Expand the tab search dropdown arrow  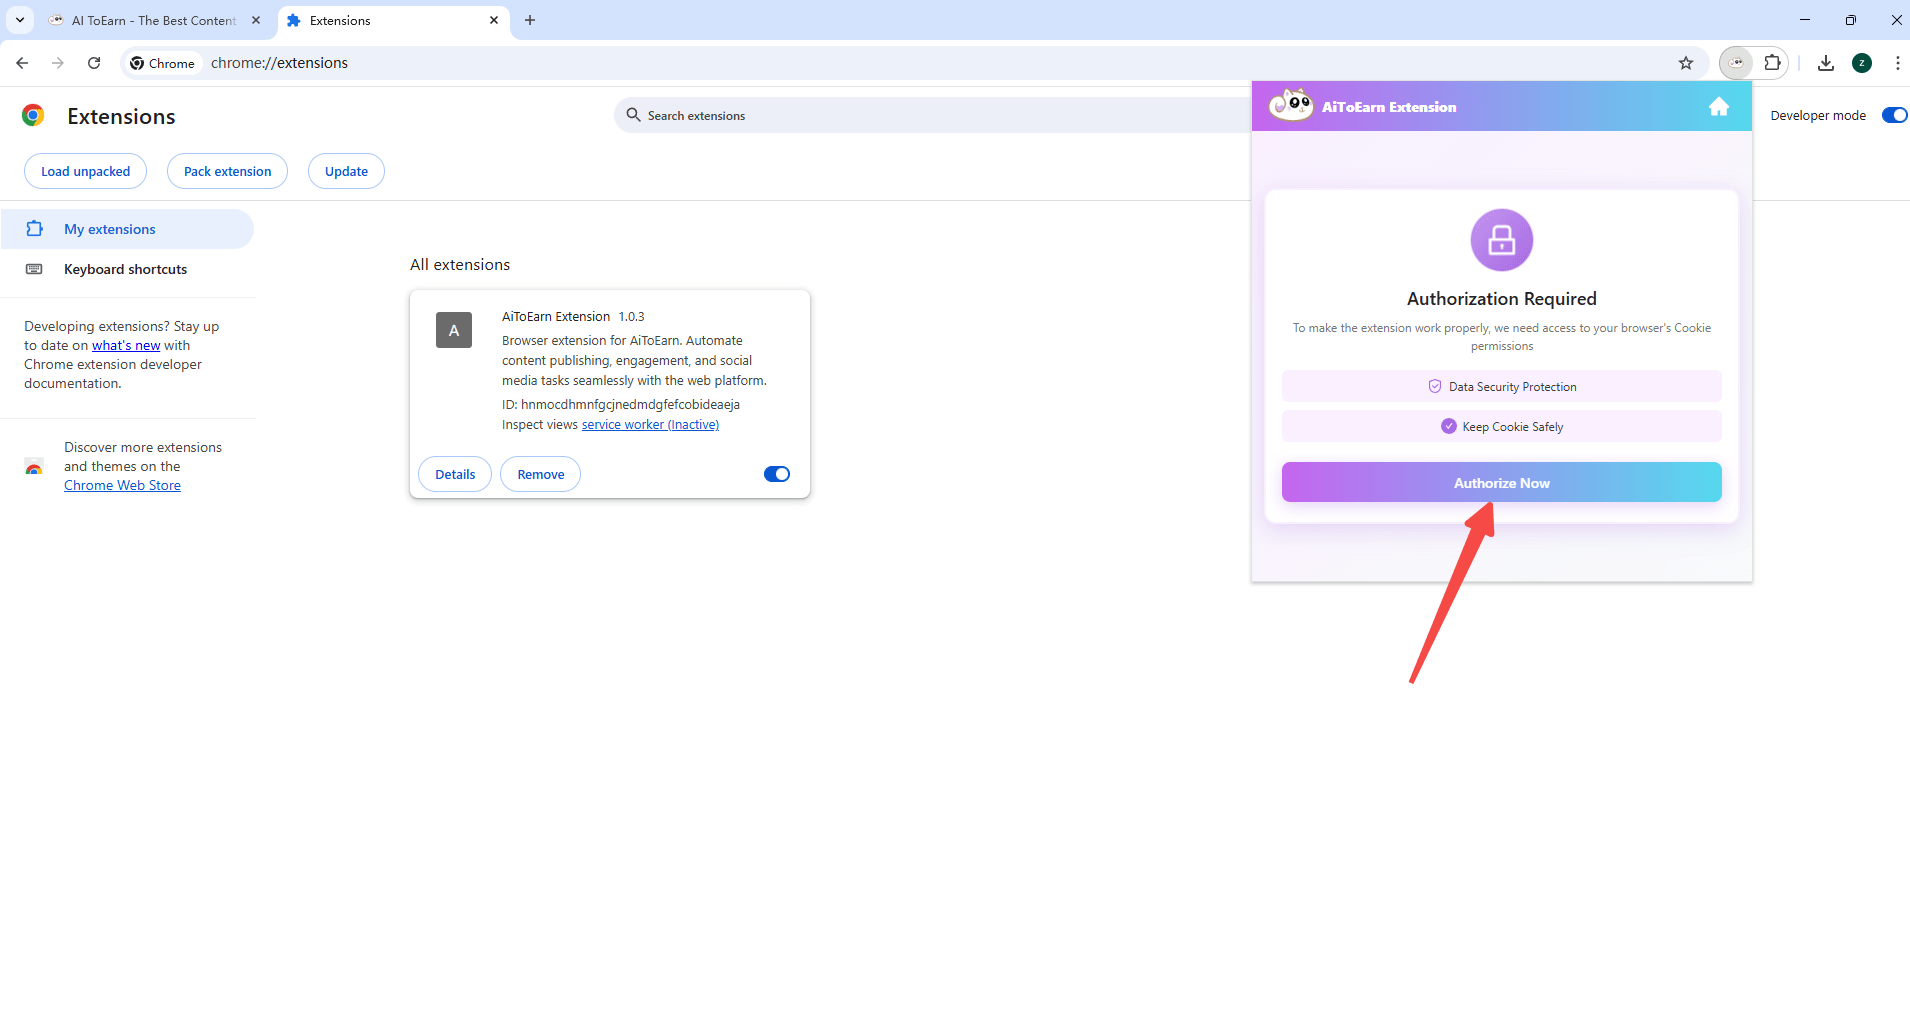pos(20,20)
